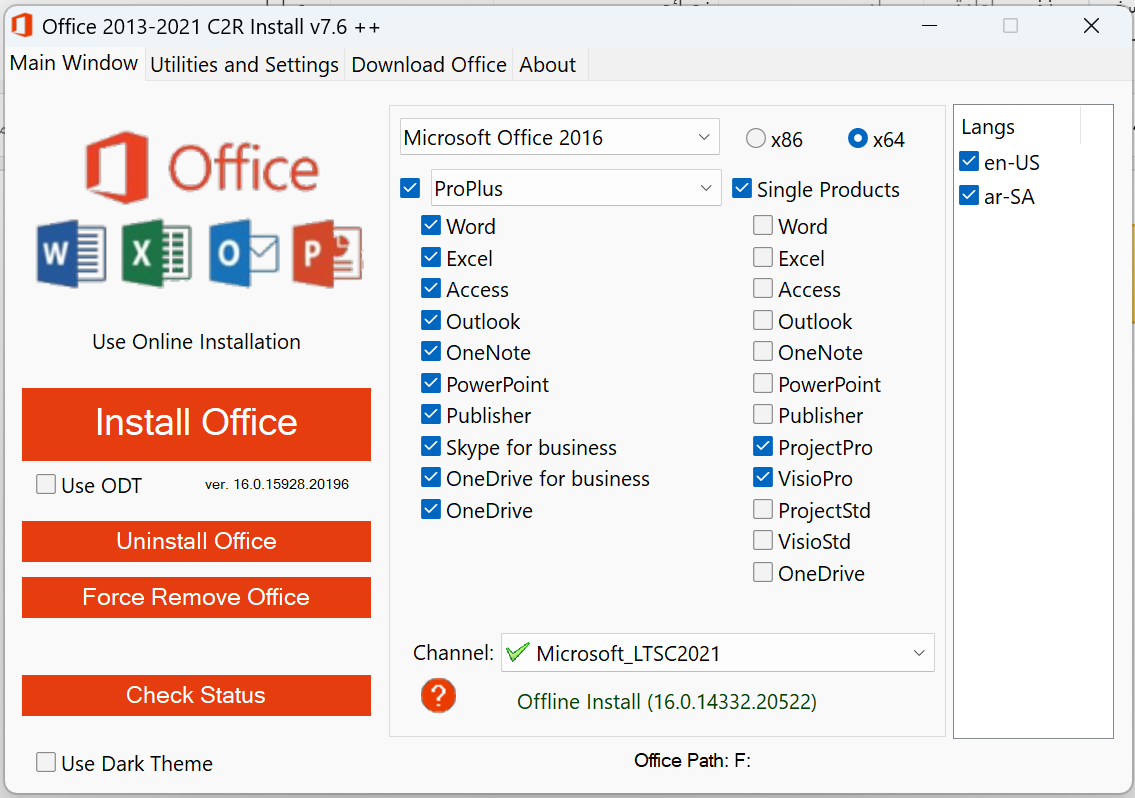Viewport: 1135px width, 798px height.
Task: Uncheck the en-US language
Action: coord(969,161)
